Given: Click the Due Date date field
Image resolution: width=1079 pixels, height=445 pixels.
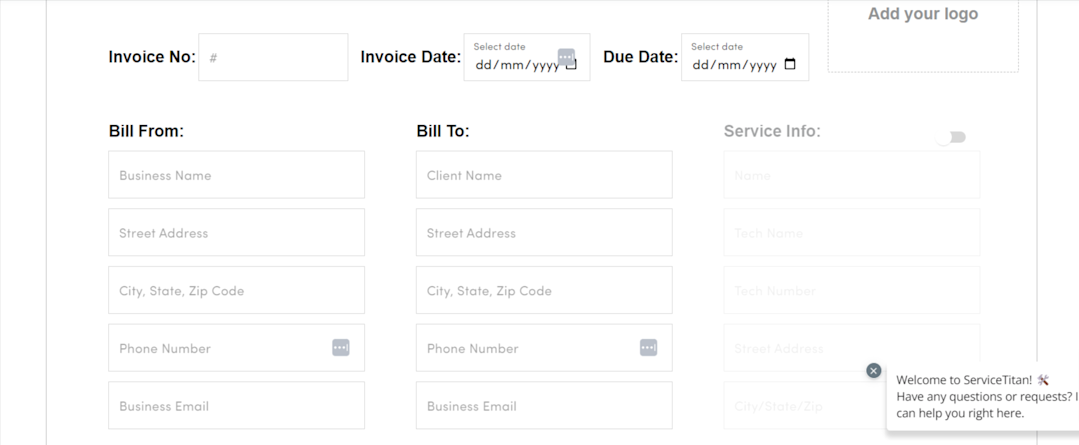Looking at the screenshot, I should pyautogui.click(x=745, y=57).
